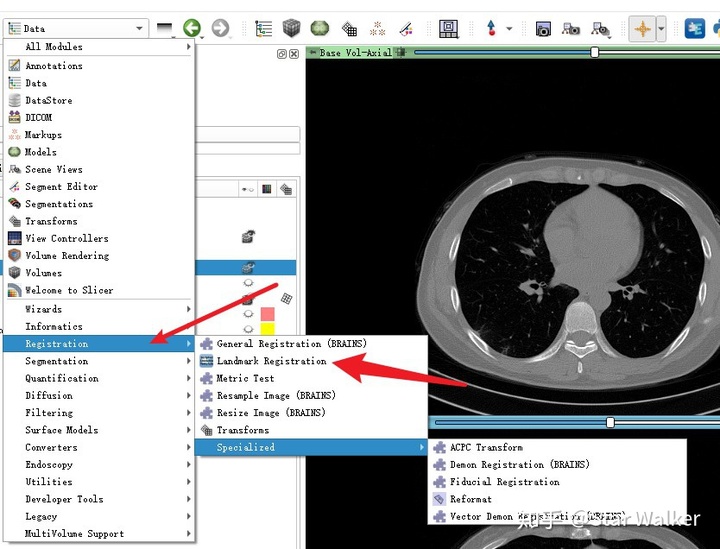
Task: Open Markups module toolbar icon
Action: 377,28
